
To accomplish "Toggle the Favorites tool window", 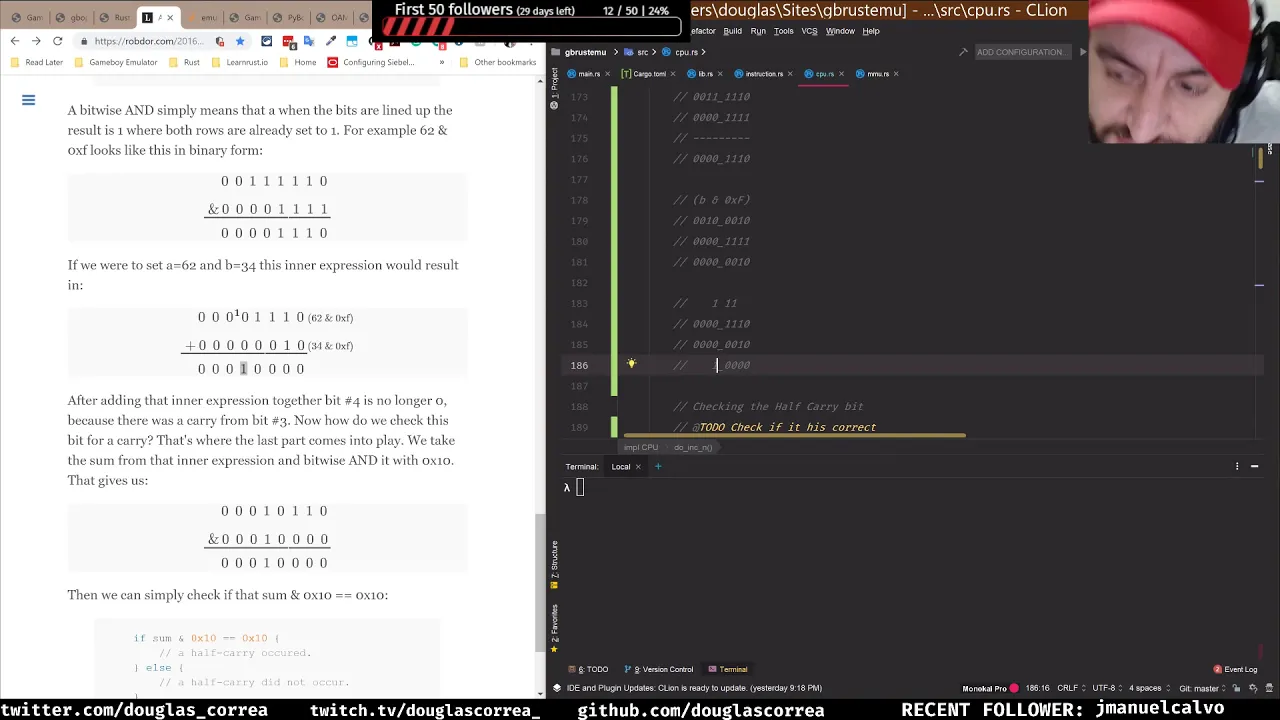I will click(554, 630).
